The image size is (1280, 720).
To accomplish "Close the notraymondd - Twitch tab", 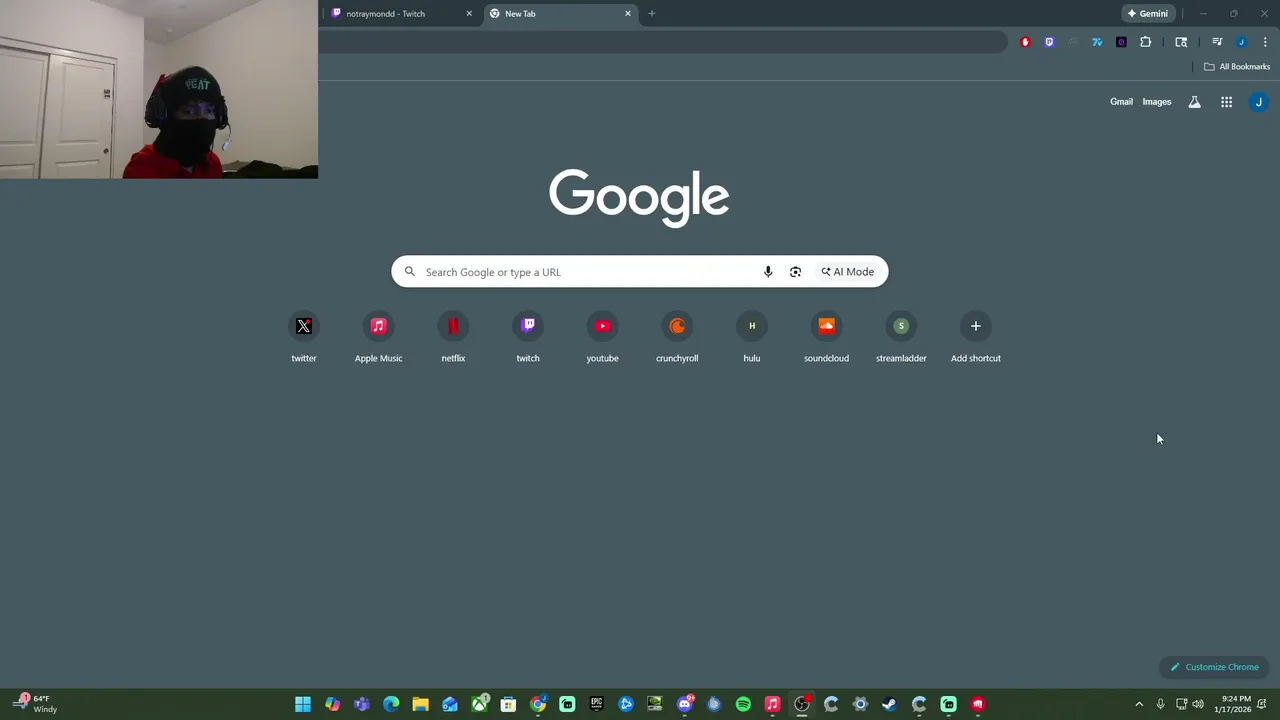I will point(469,13).
